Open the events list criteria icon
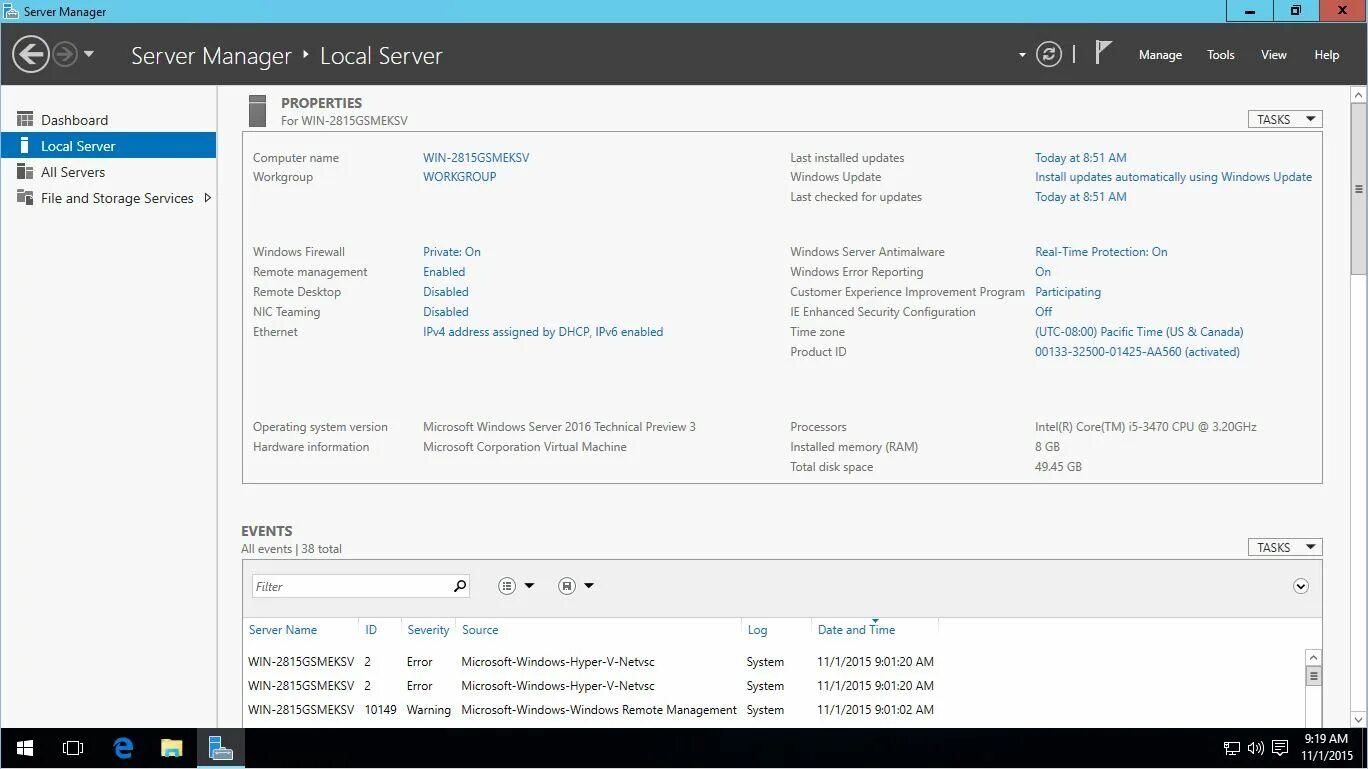1368x769 pixels. click(x=507, y=586)
